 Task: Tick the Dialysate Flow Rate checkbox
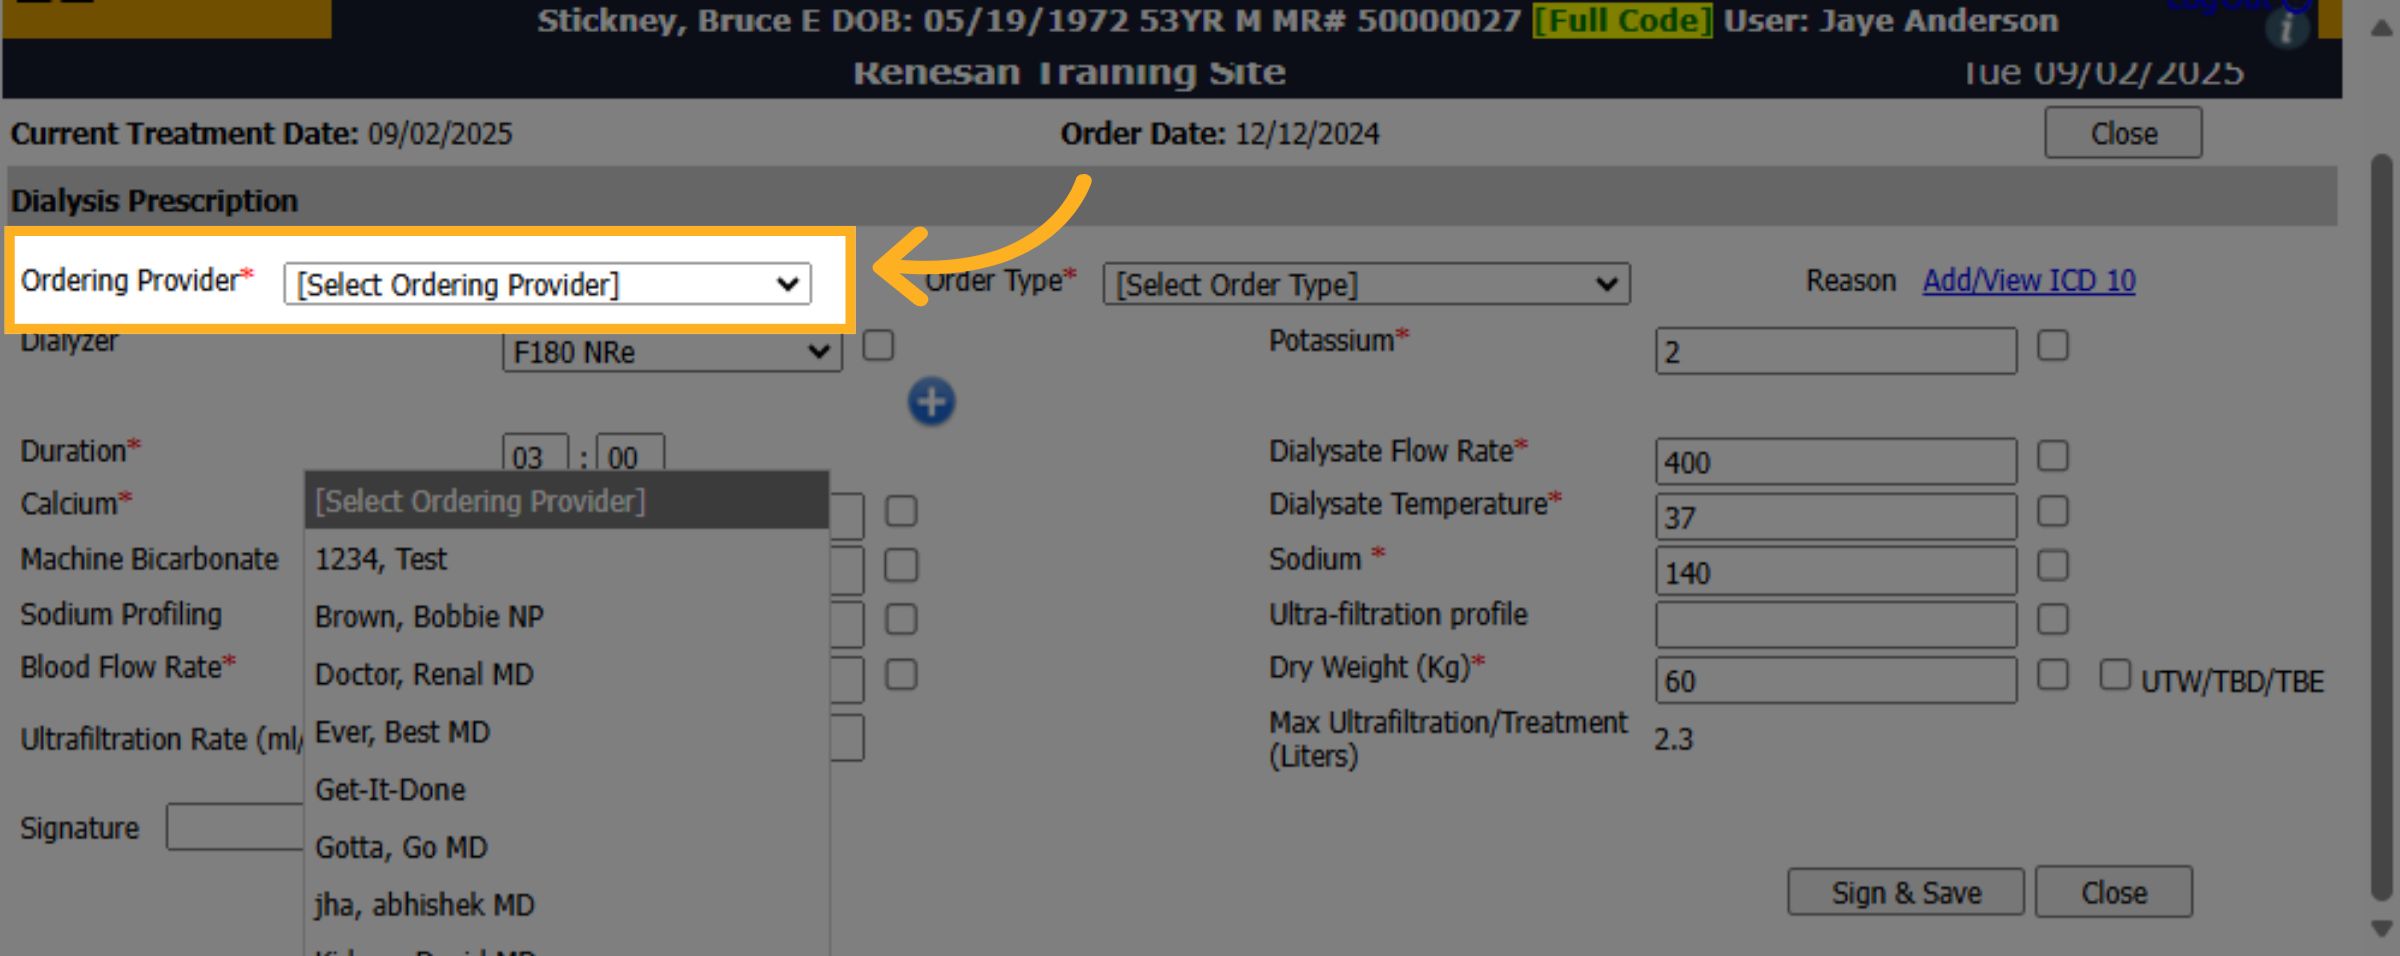[2053, 456]
